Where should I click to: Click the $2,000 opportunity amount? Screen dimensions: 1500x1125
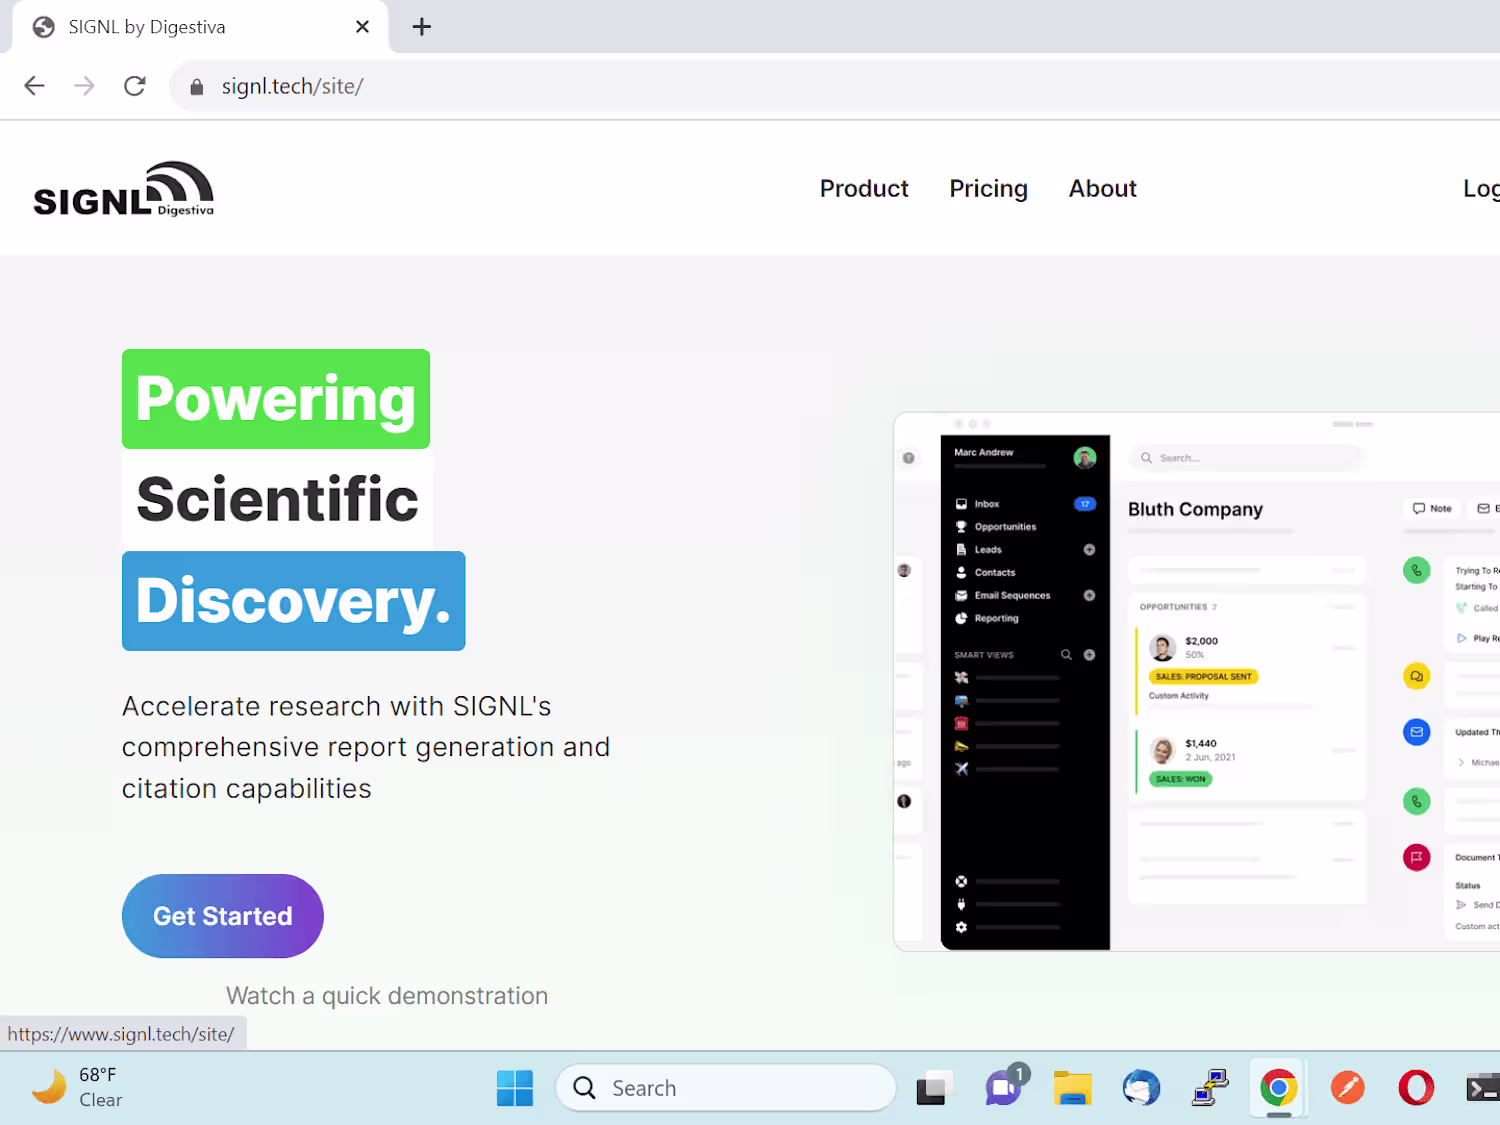pyautogui.click(x=1201, y=641)
